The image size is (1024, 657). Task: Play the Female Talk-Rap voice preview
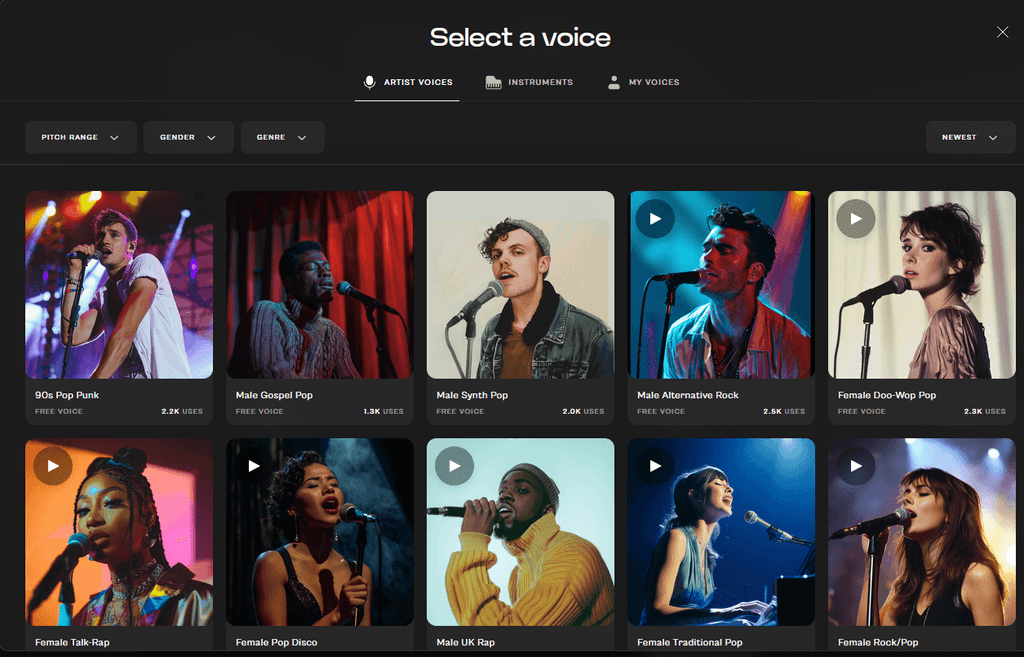tap(52, 465)
